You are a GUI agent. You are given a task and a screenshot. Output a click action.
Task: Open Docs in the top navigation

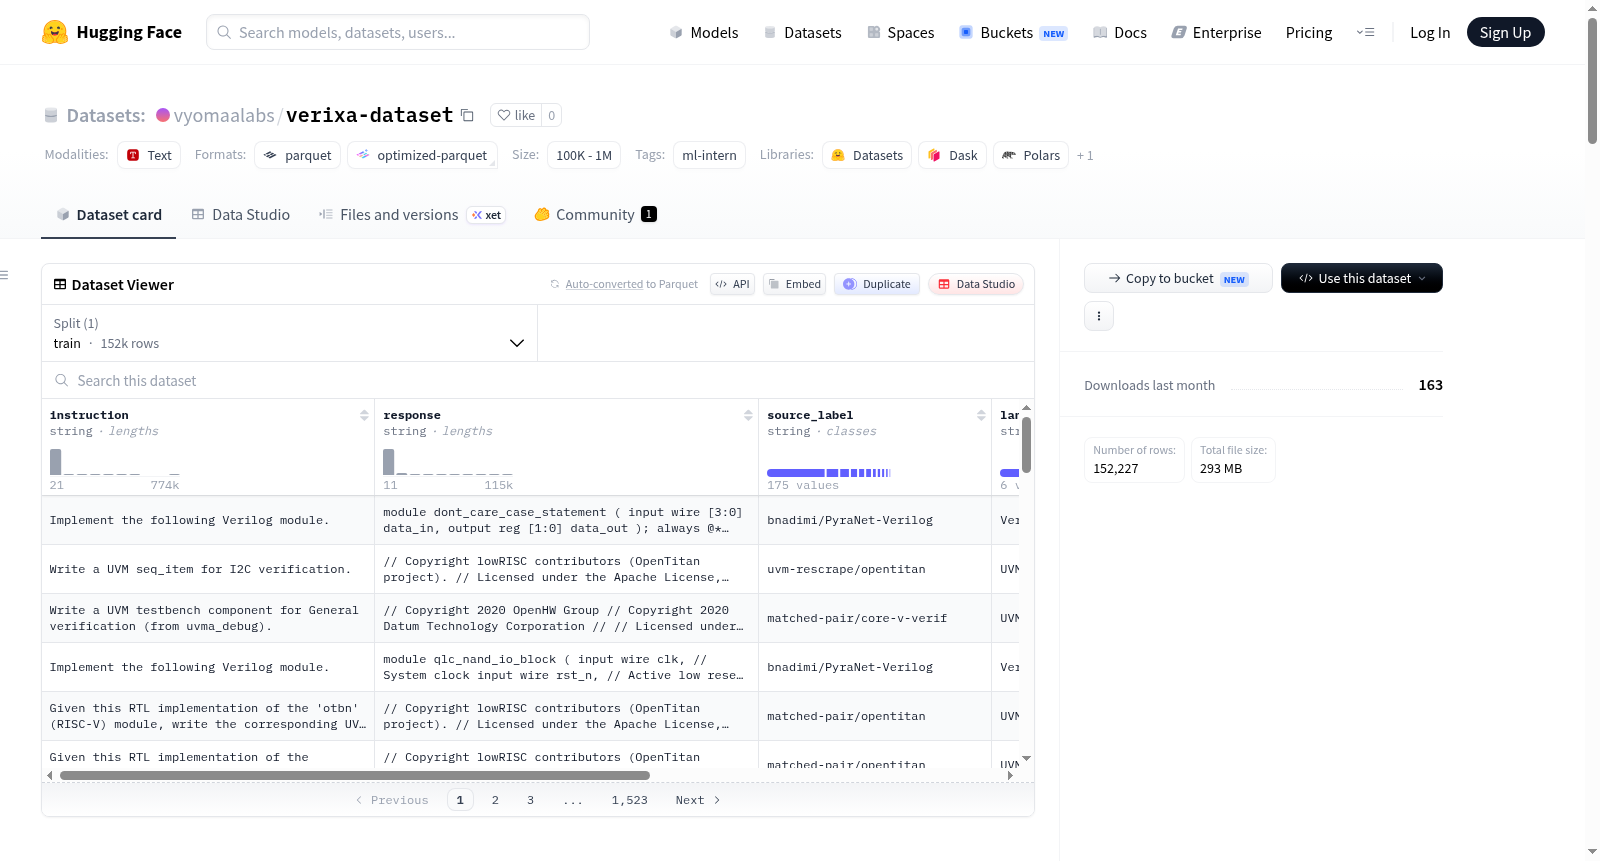[1120, 32]
